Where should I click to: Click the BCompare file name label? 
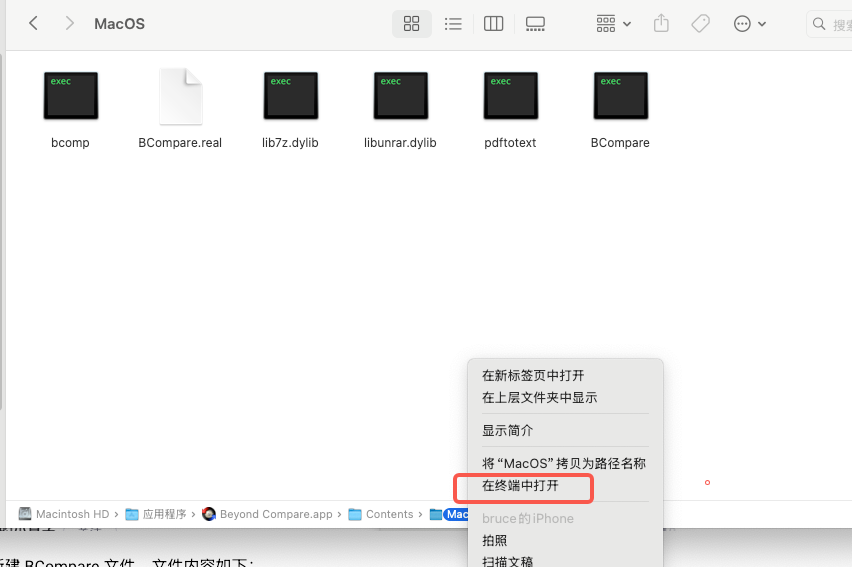[x=620, y=142]
